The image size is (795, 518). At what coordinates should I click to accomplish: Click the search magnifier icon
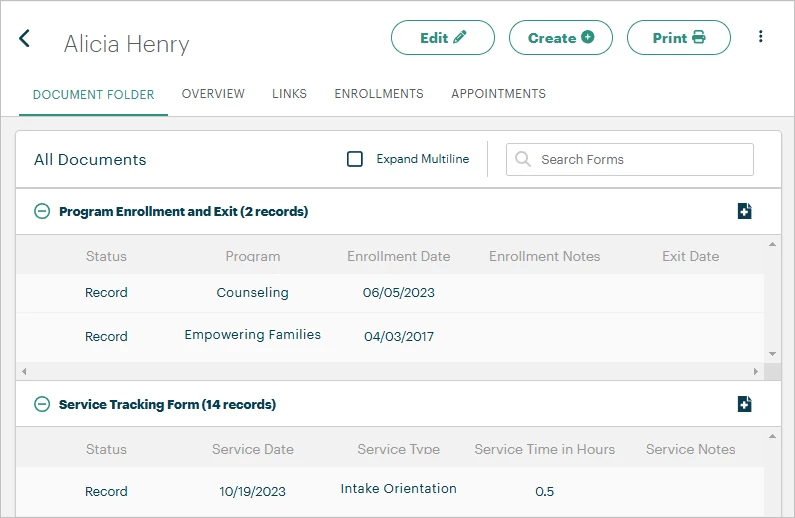[522, 159]
